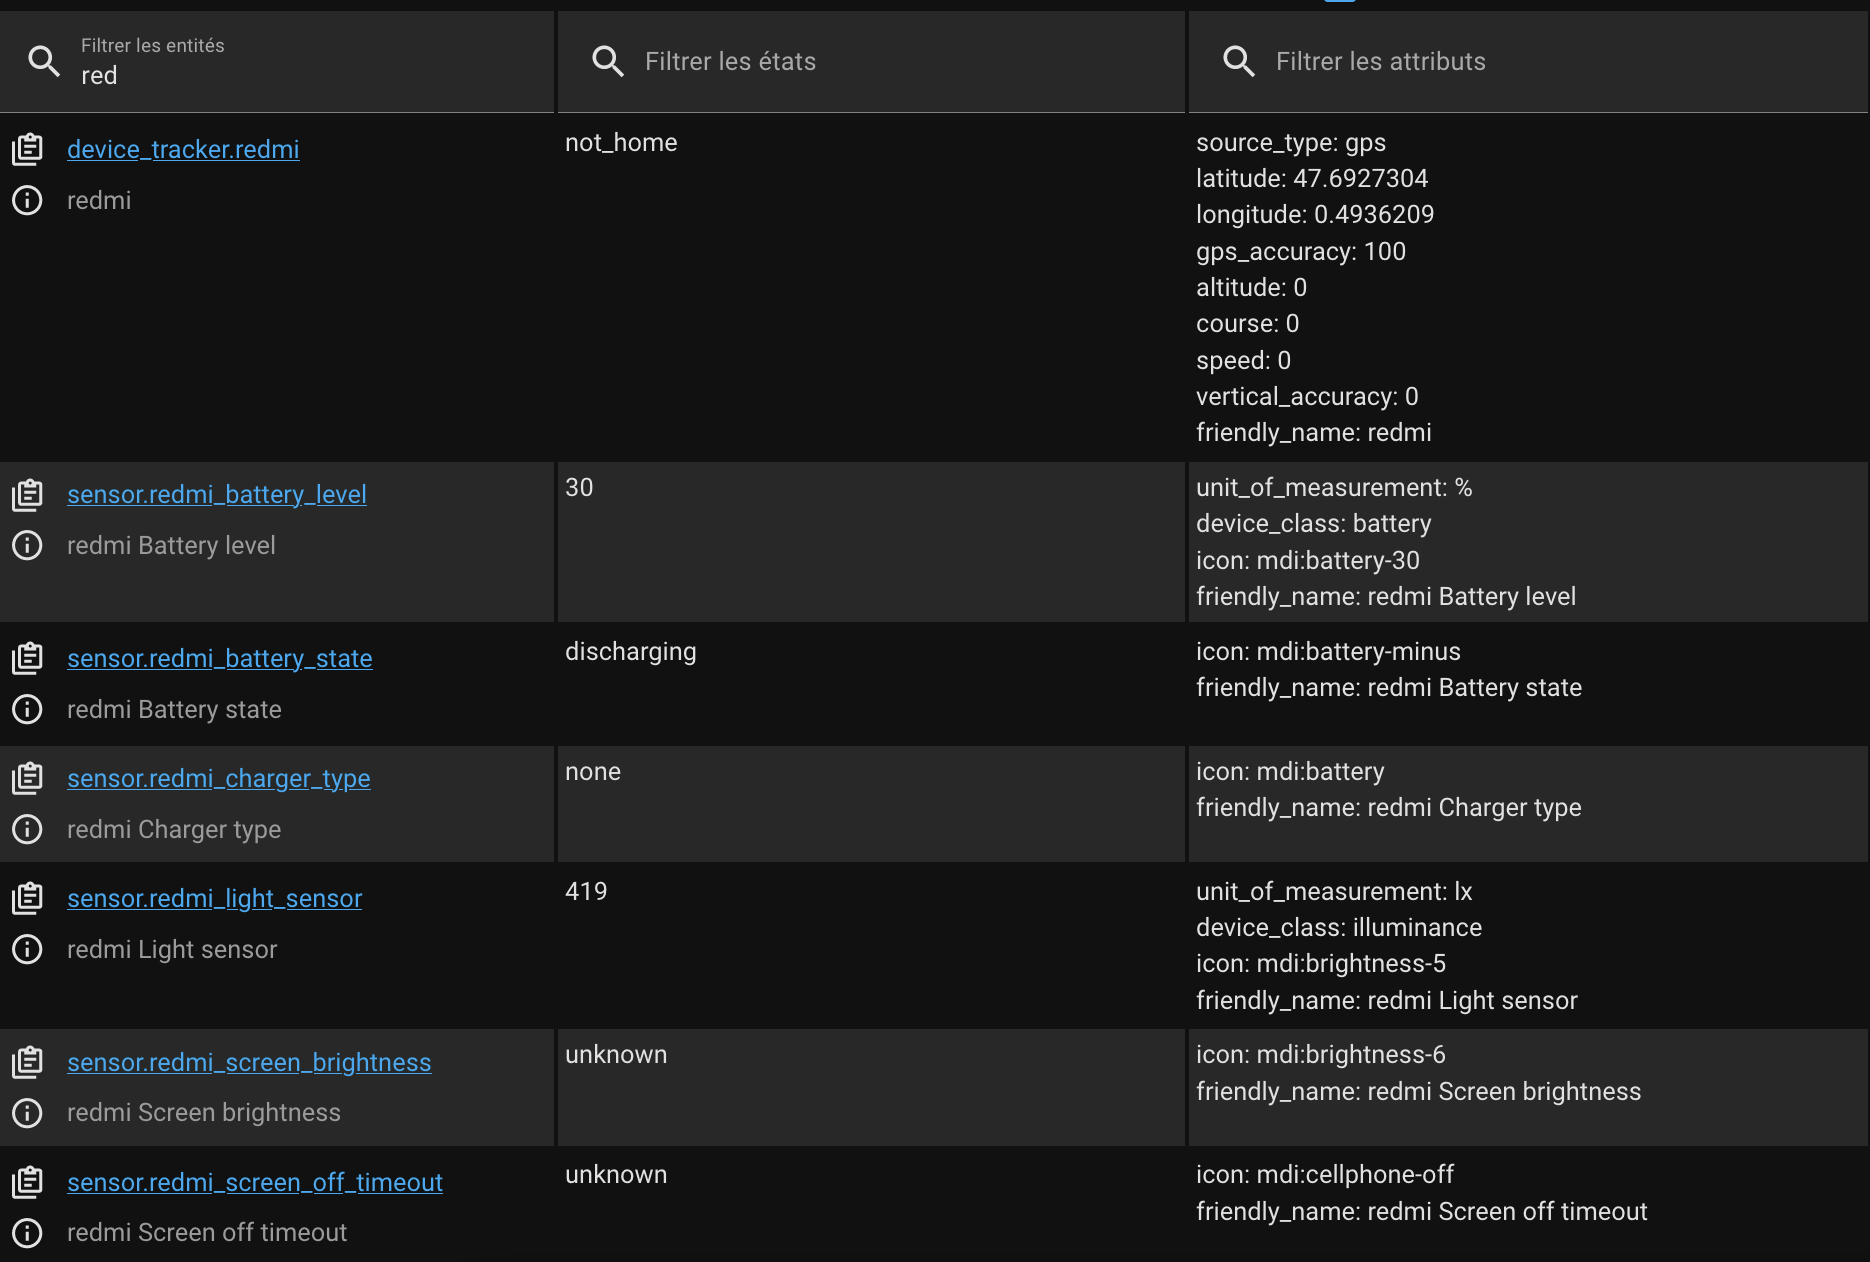Image resolution: width=1870 pixels, height=1262 pixels.
Task: Open info dialog for redmi device tracker
Action: (x=27, y=200)
